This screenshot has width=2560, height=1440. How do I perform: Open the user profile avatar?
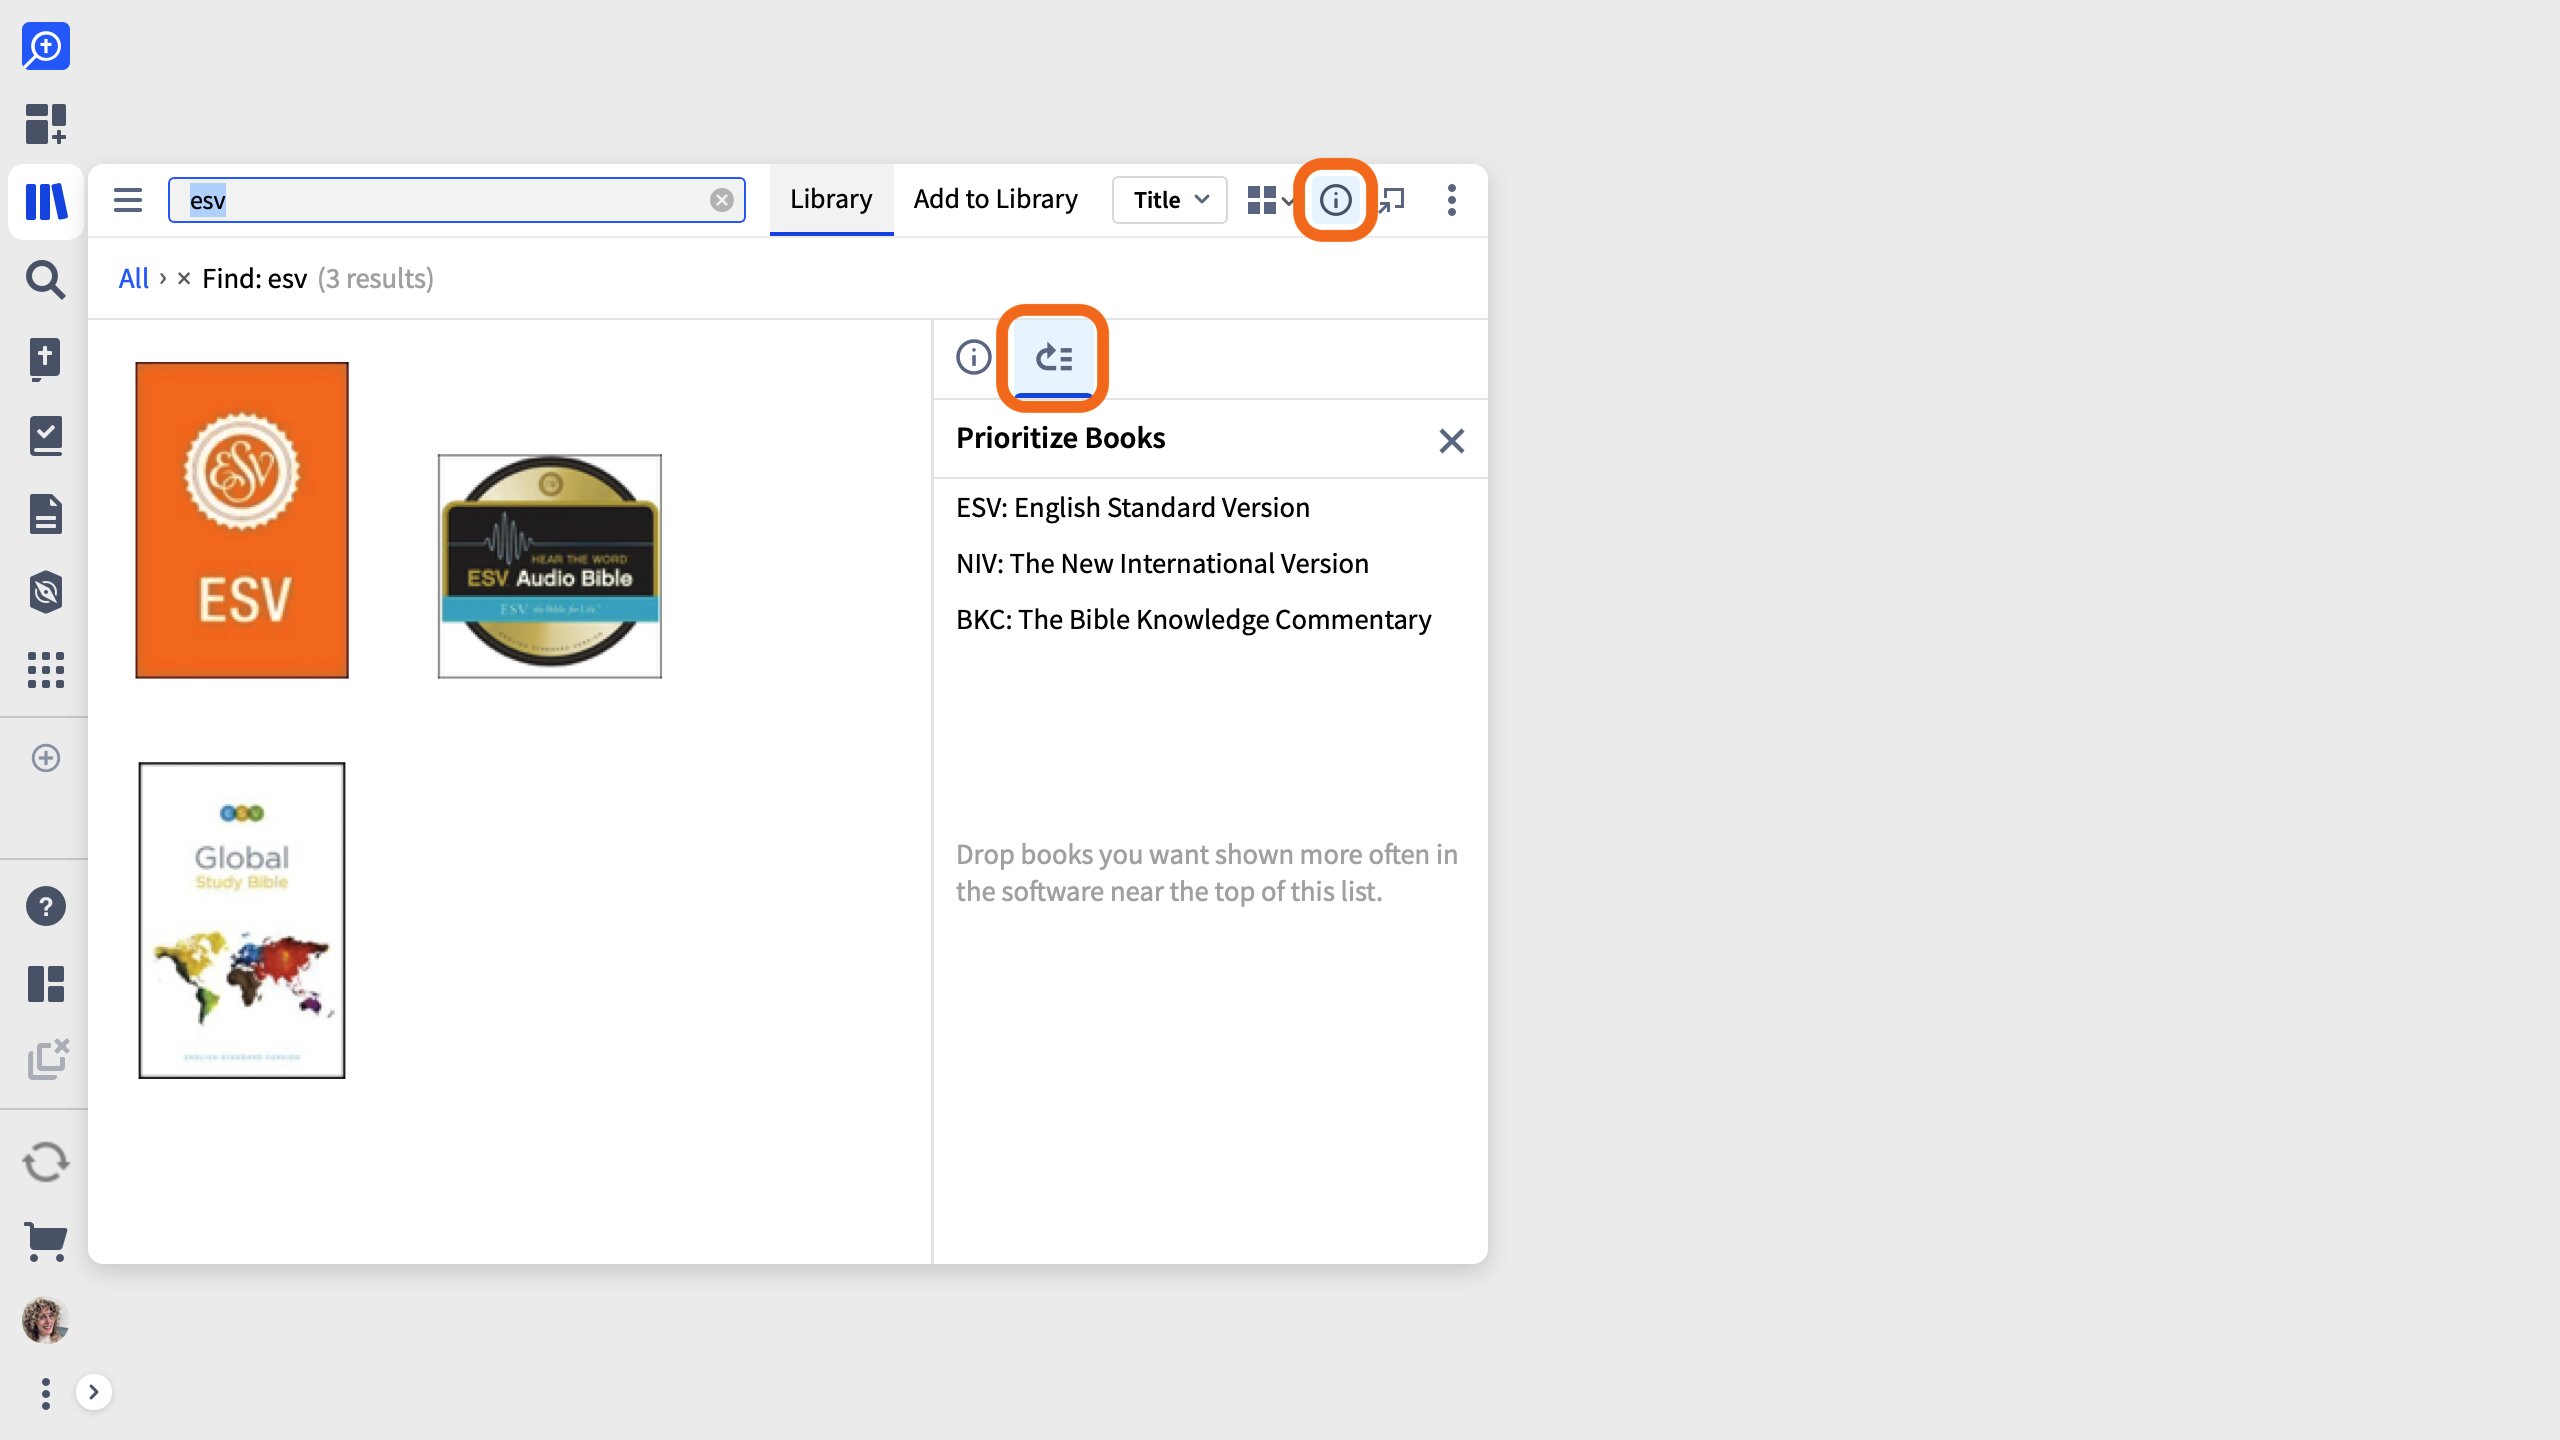coord(46,1320)
